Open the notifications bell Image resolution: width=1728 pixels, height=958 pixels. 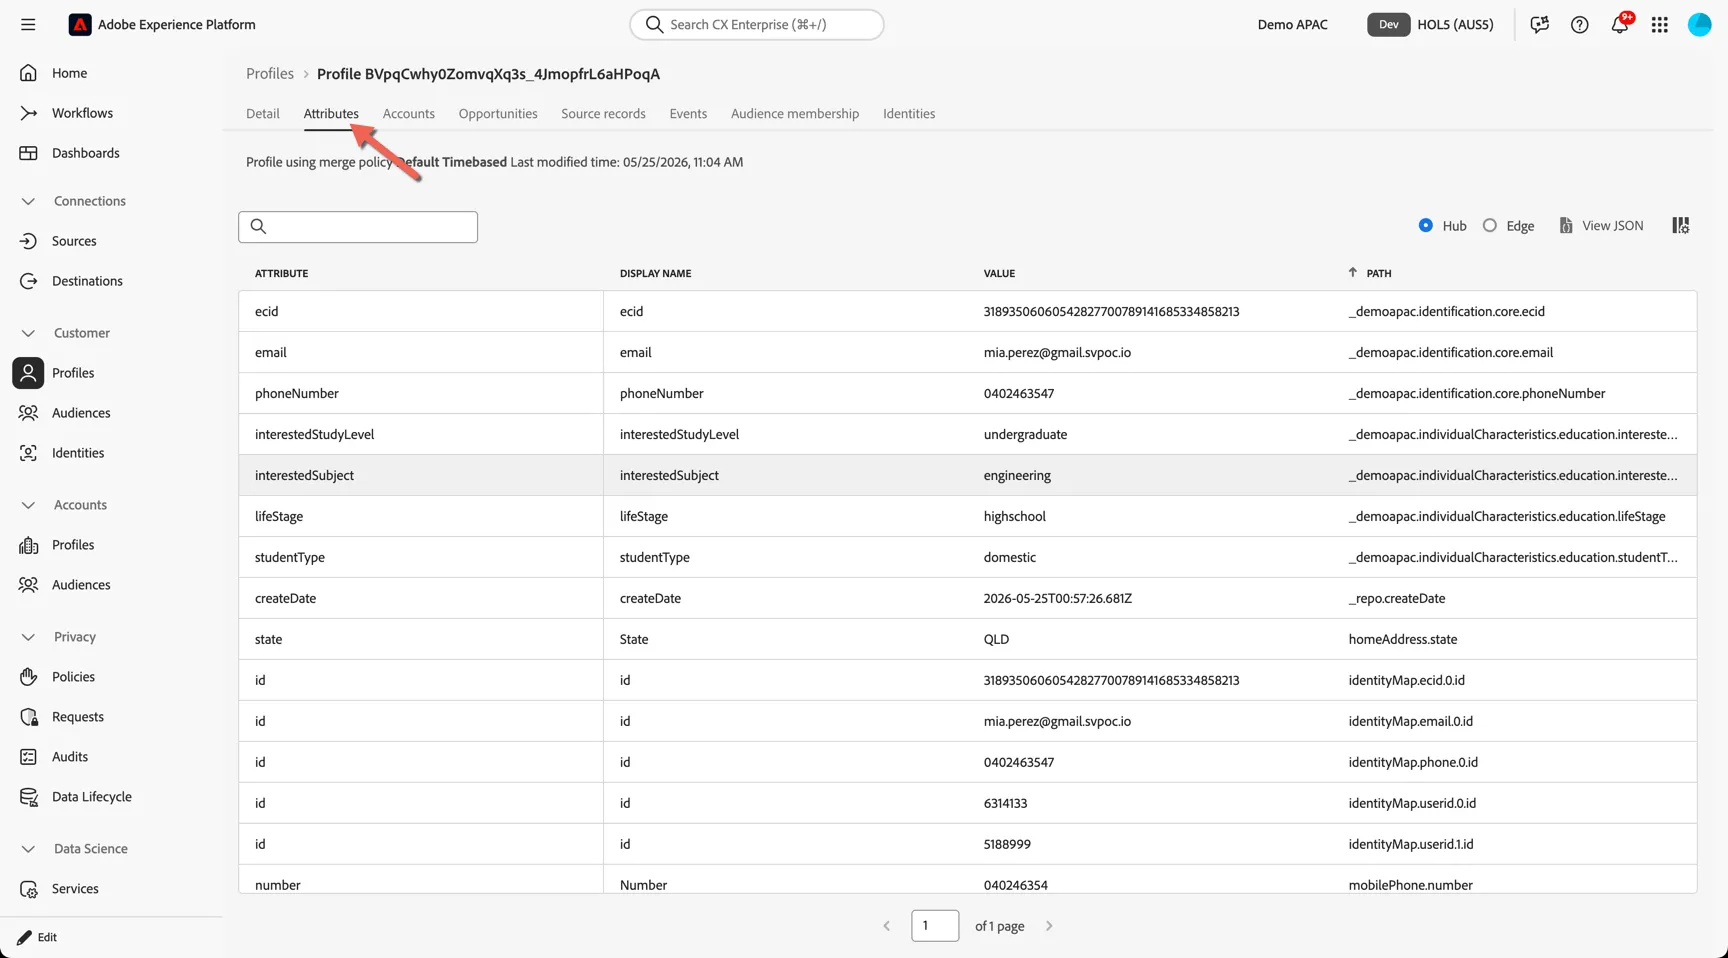1620,24
